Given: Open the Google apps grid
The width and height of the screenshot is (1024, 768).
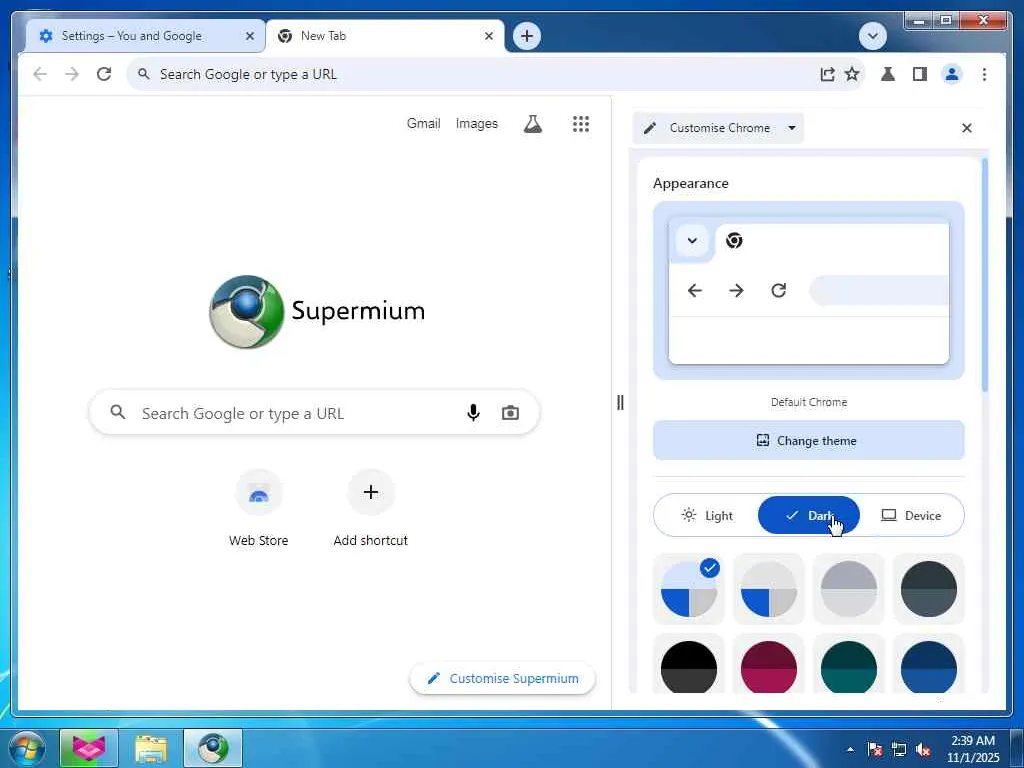Looking at the screenshot, I should coord(581,124).
